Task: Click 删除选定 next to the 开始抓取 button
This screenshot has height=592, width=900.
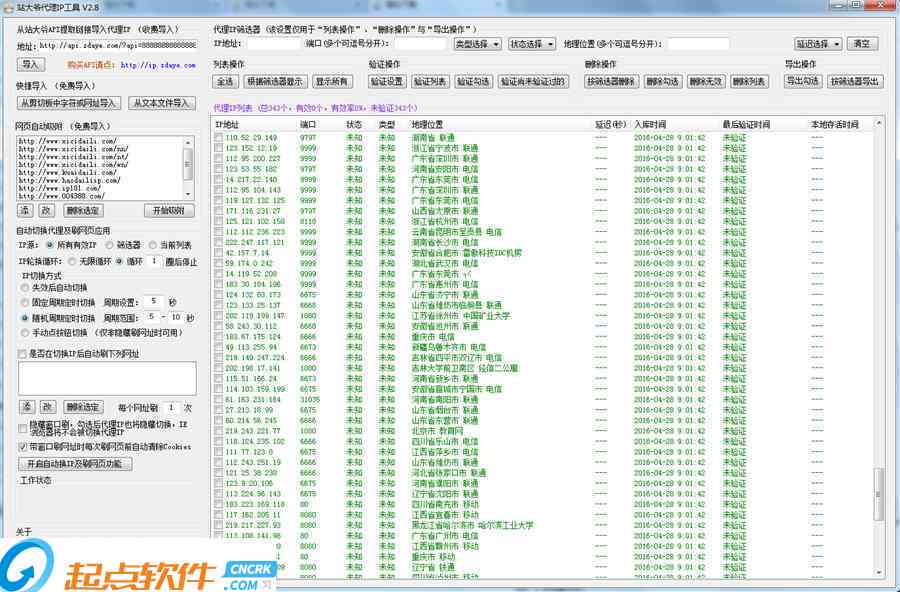Action: tap(83, 211)
